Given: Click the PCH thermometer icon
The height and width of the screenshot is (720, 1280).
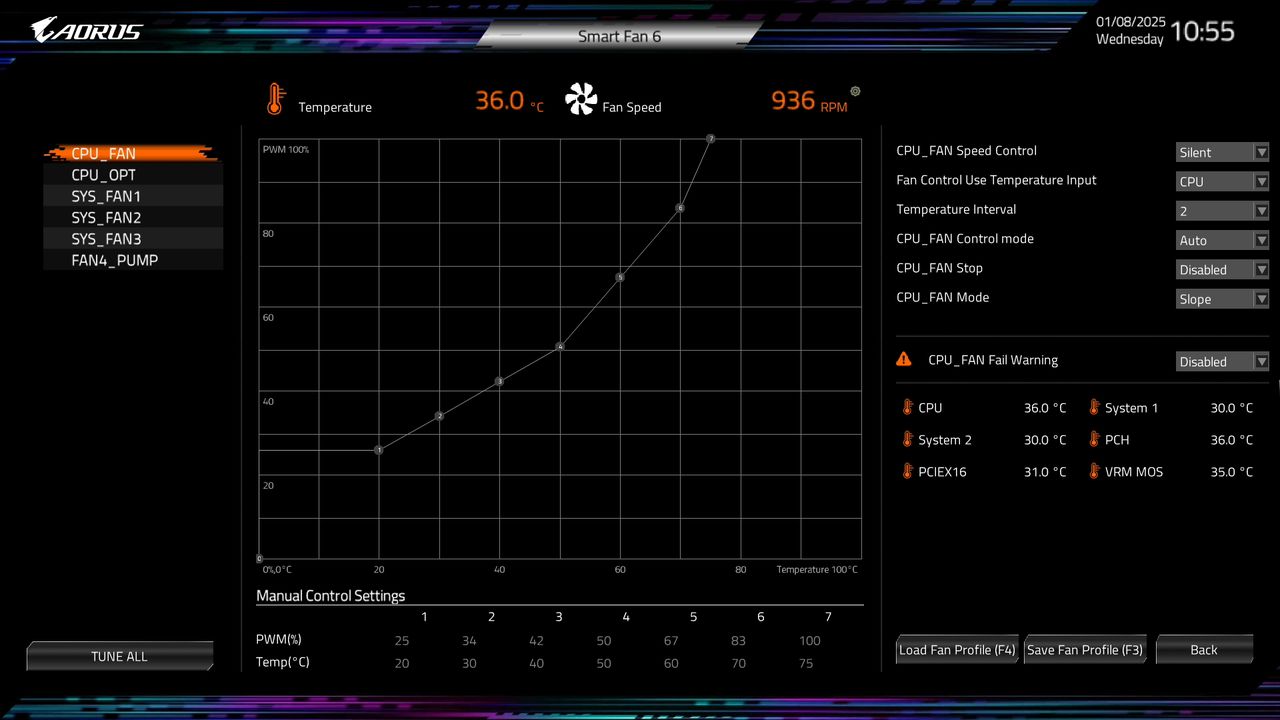Looking at the screenshot, I should point(1094,439).
